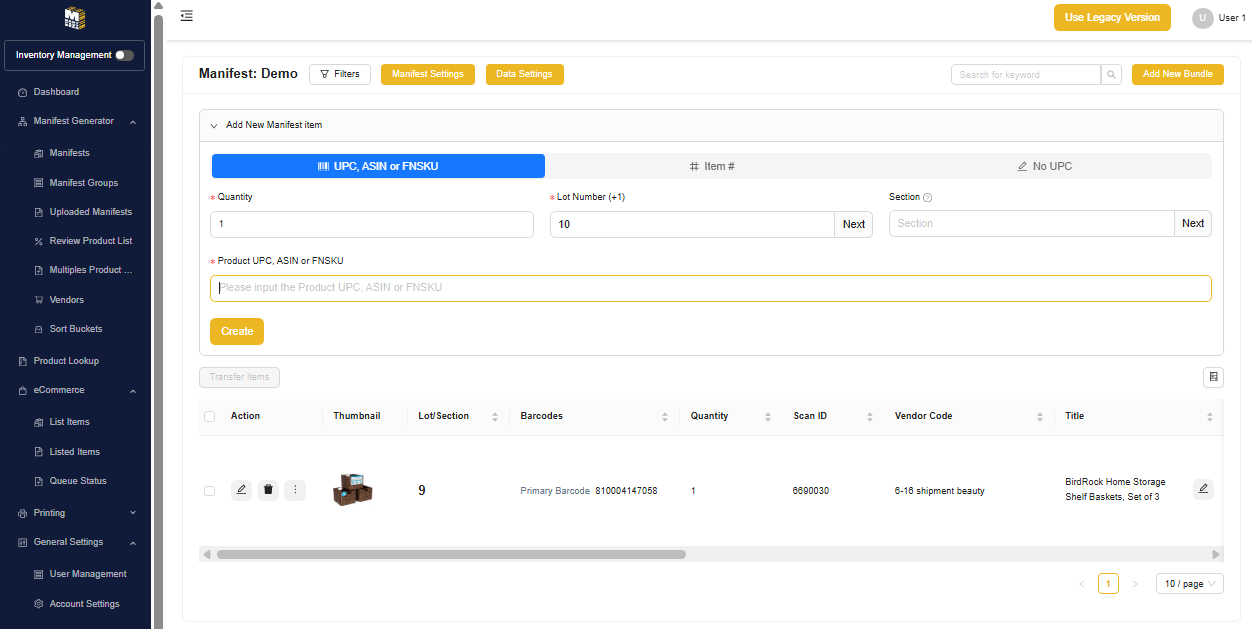This screenshot has width=1252, height=629.
Task: Delete the BirdRock item via trash icon
Action: (268, 490)
